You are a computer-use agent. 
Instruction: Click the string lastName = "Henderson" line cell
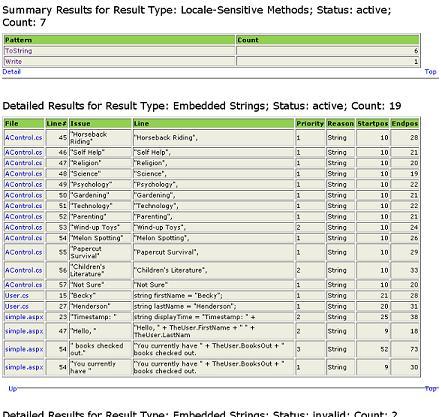(213, 306)
